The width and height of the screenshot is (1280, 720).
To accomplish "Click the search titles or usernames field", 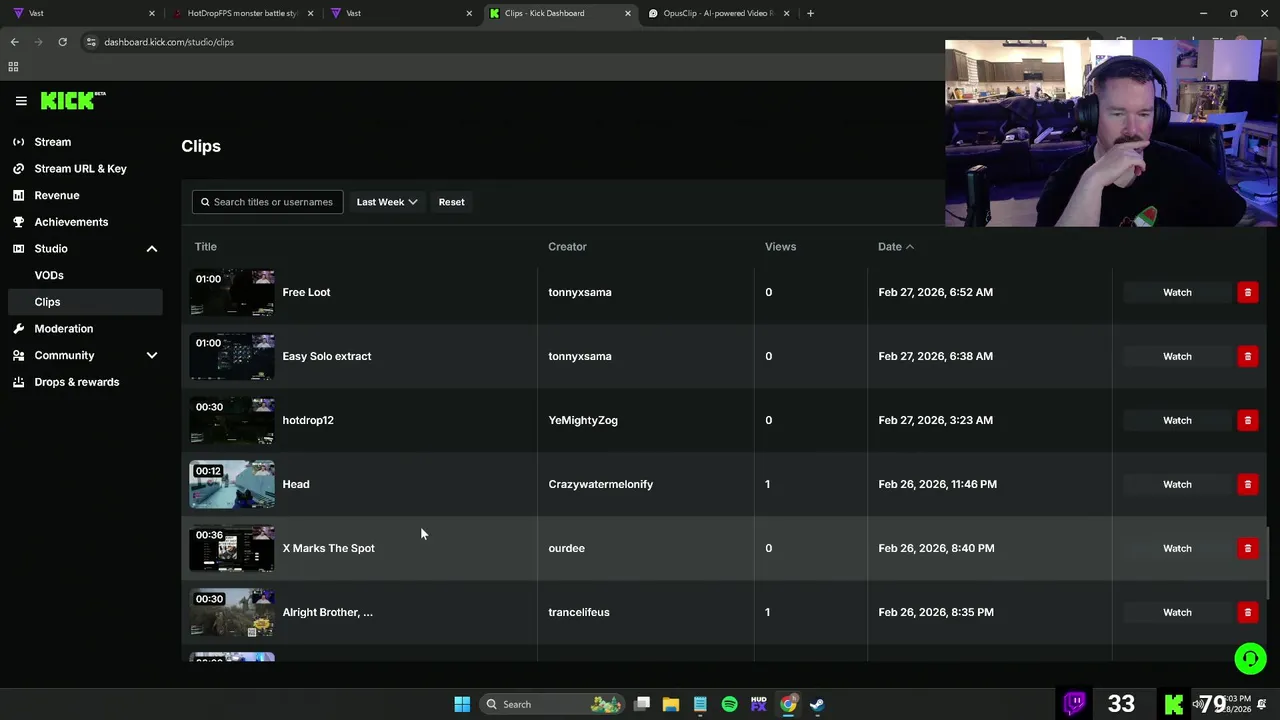I will [267, 202].
